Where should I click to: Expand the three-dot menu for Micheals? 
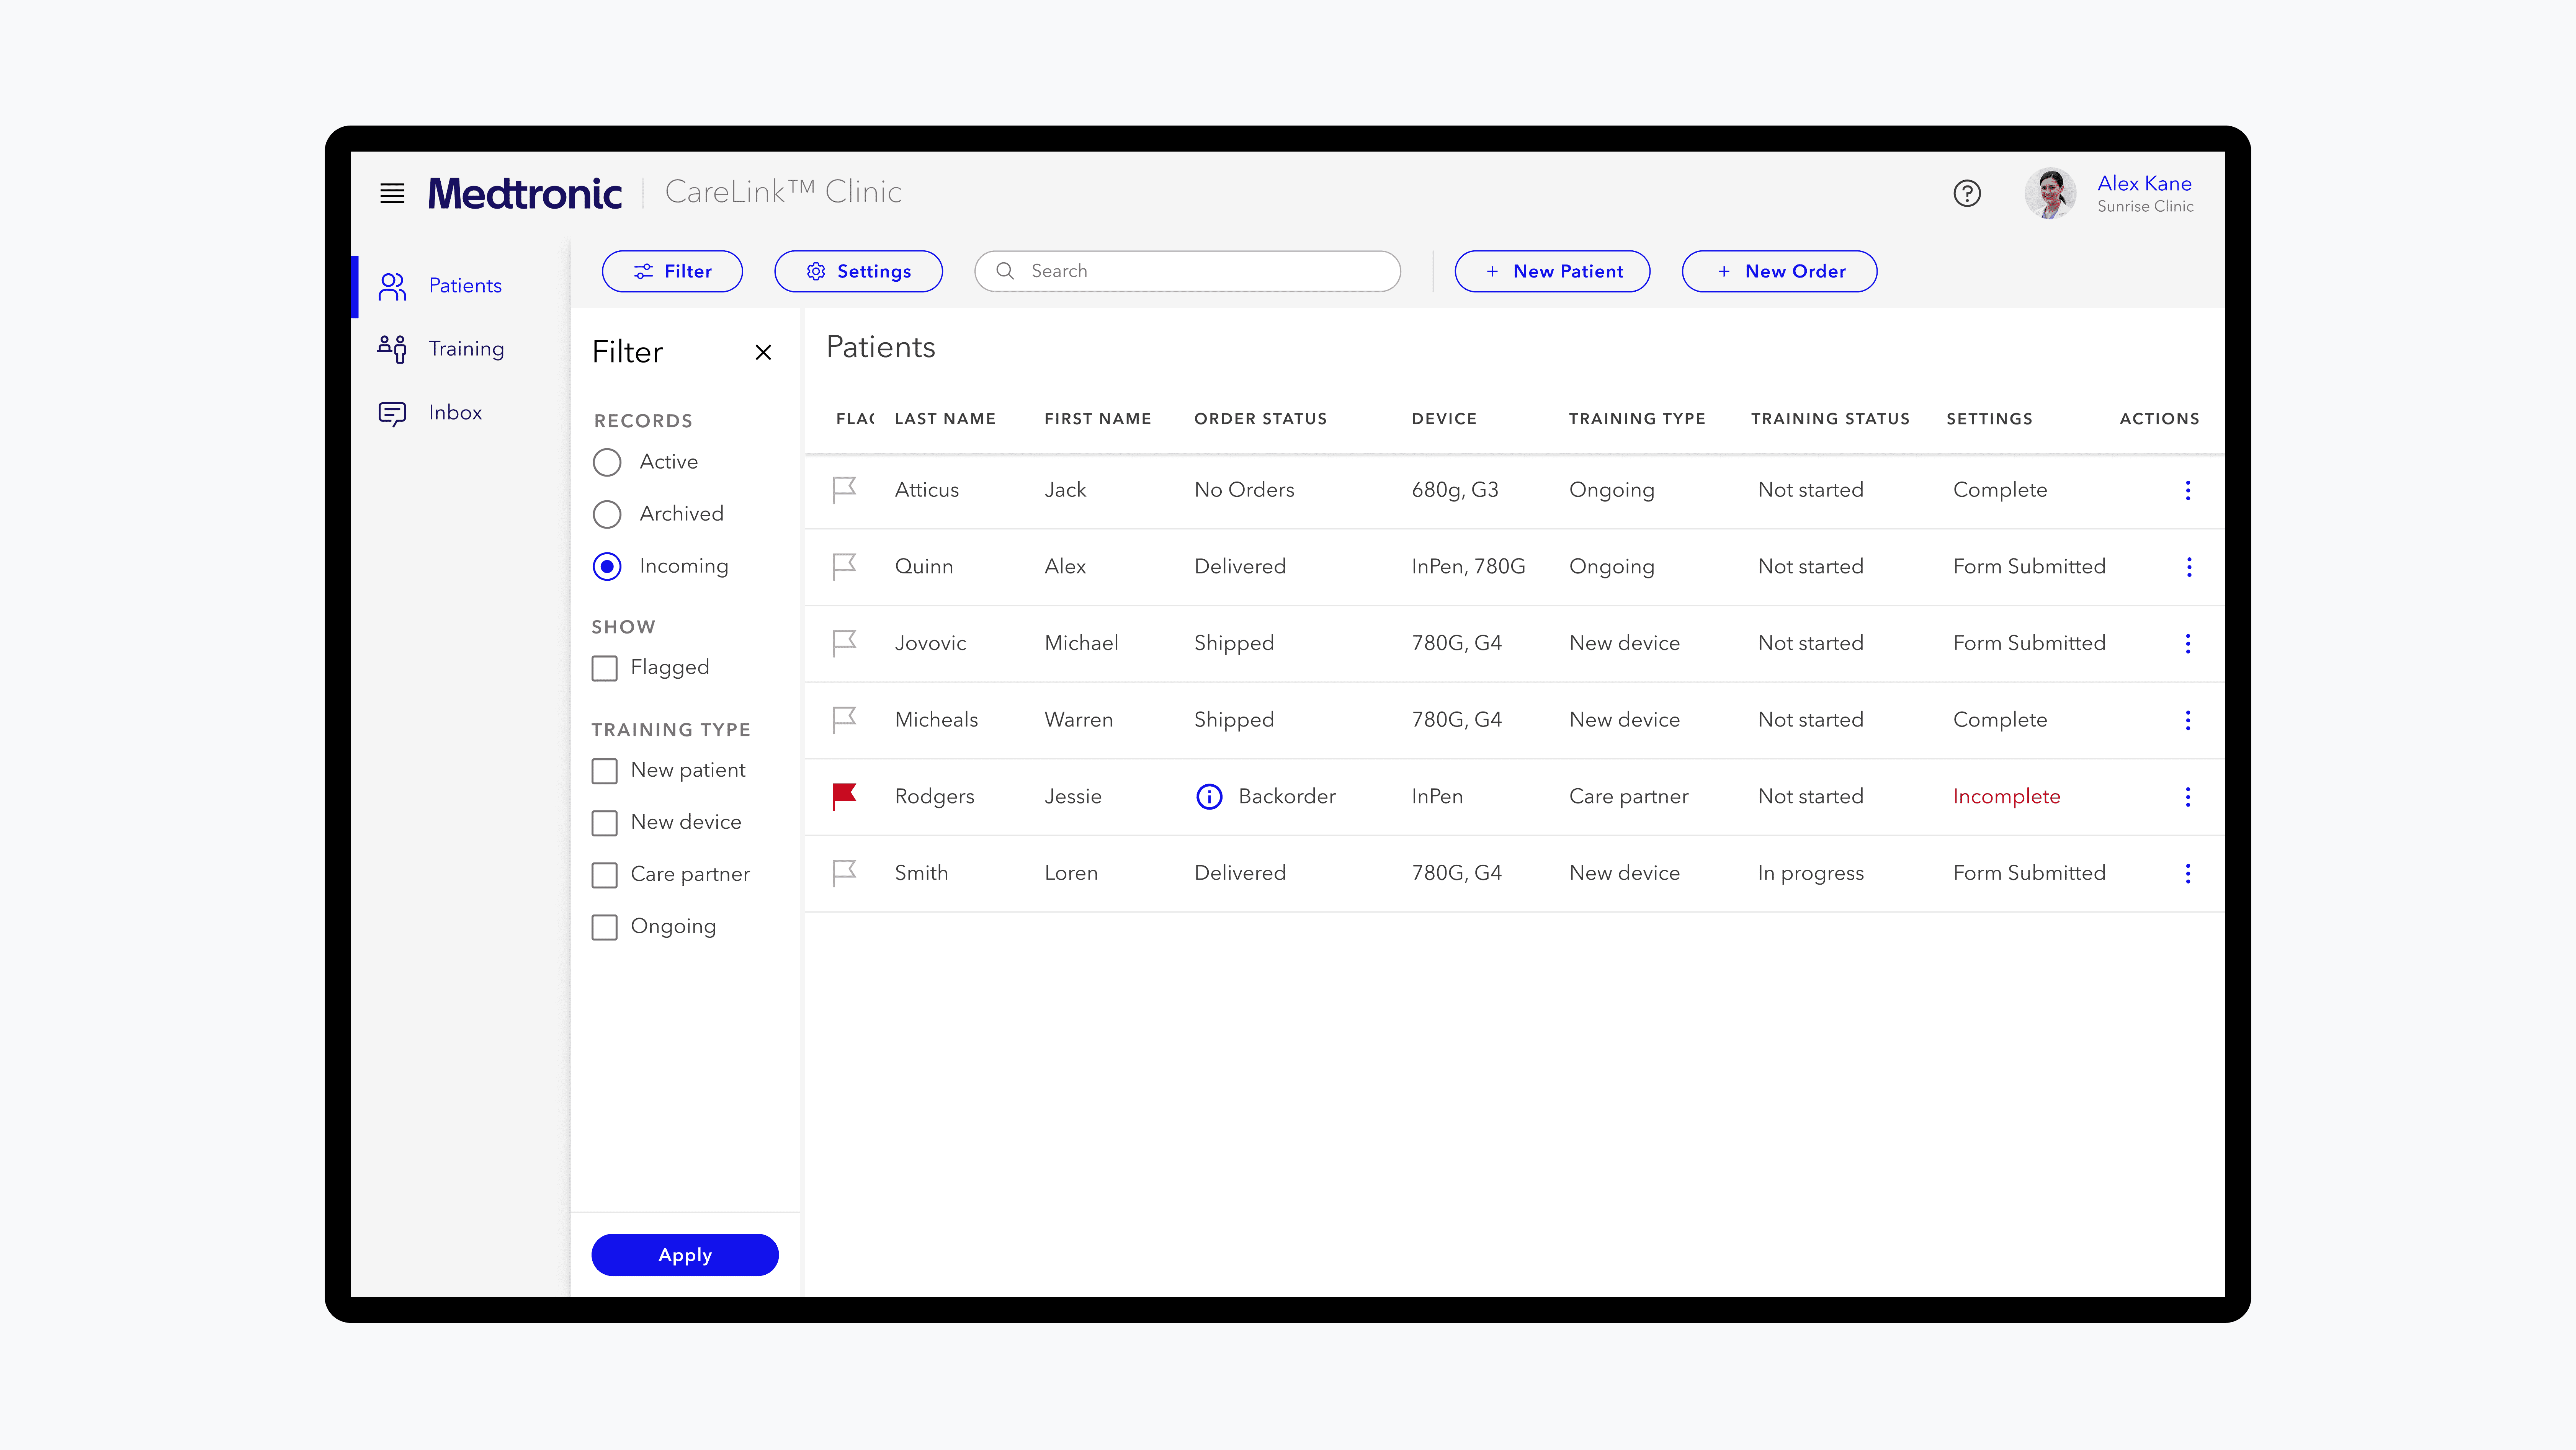tap(2188, 720)
